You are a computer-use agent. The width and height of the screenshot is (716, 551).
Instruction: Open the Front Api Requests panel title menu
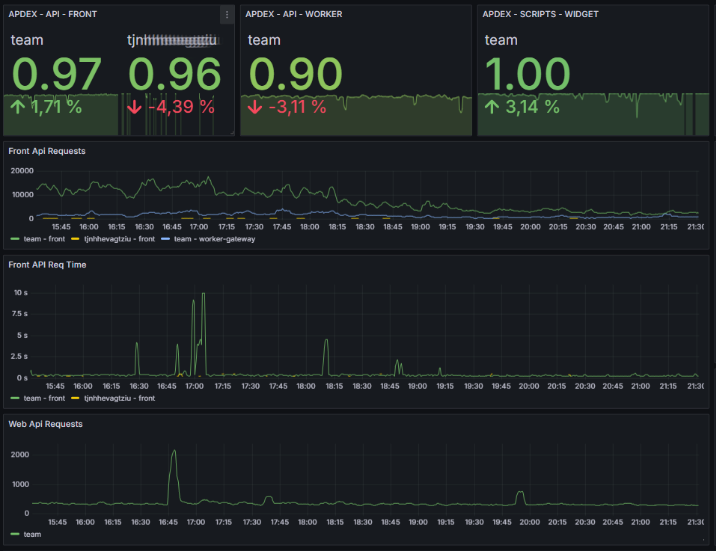coord(47,151)
